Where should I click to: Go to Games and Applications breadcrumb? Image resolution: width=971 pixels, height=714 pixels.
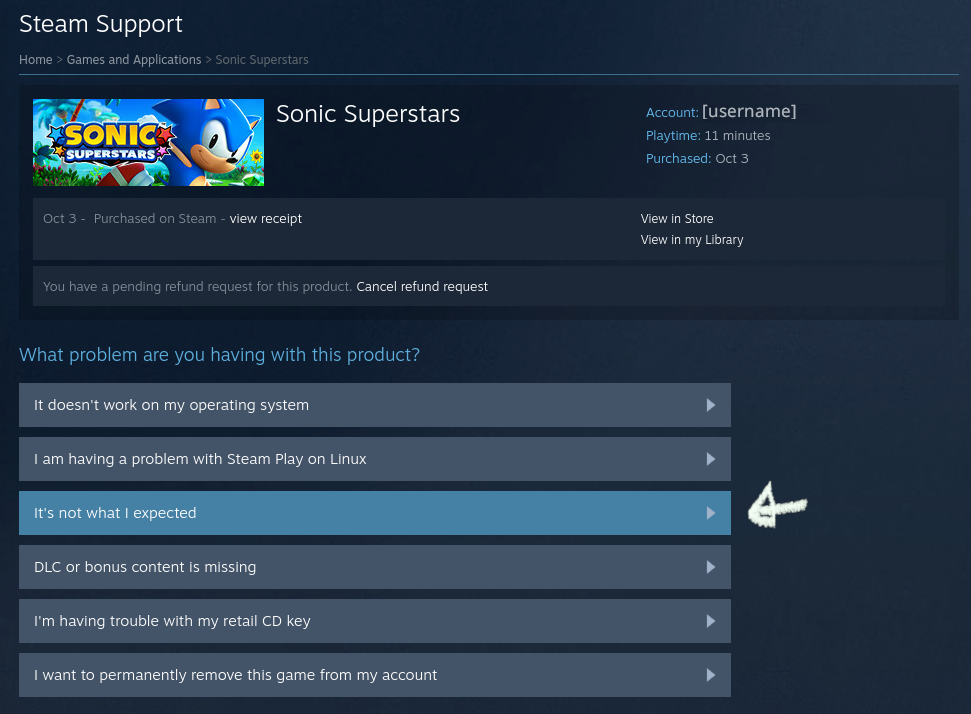coord(134,60)
